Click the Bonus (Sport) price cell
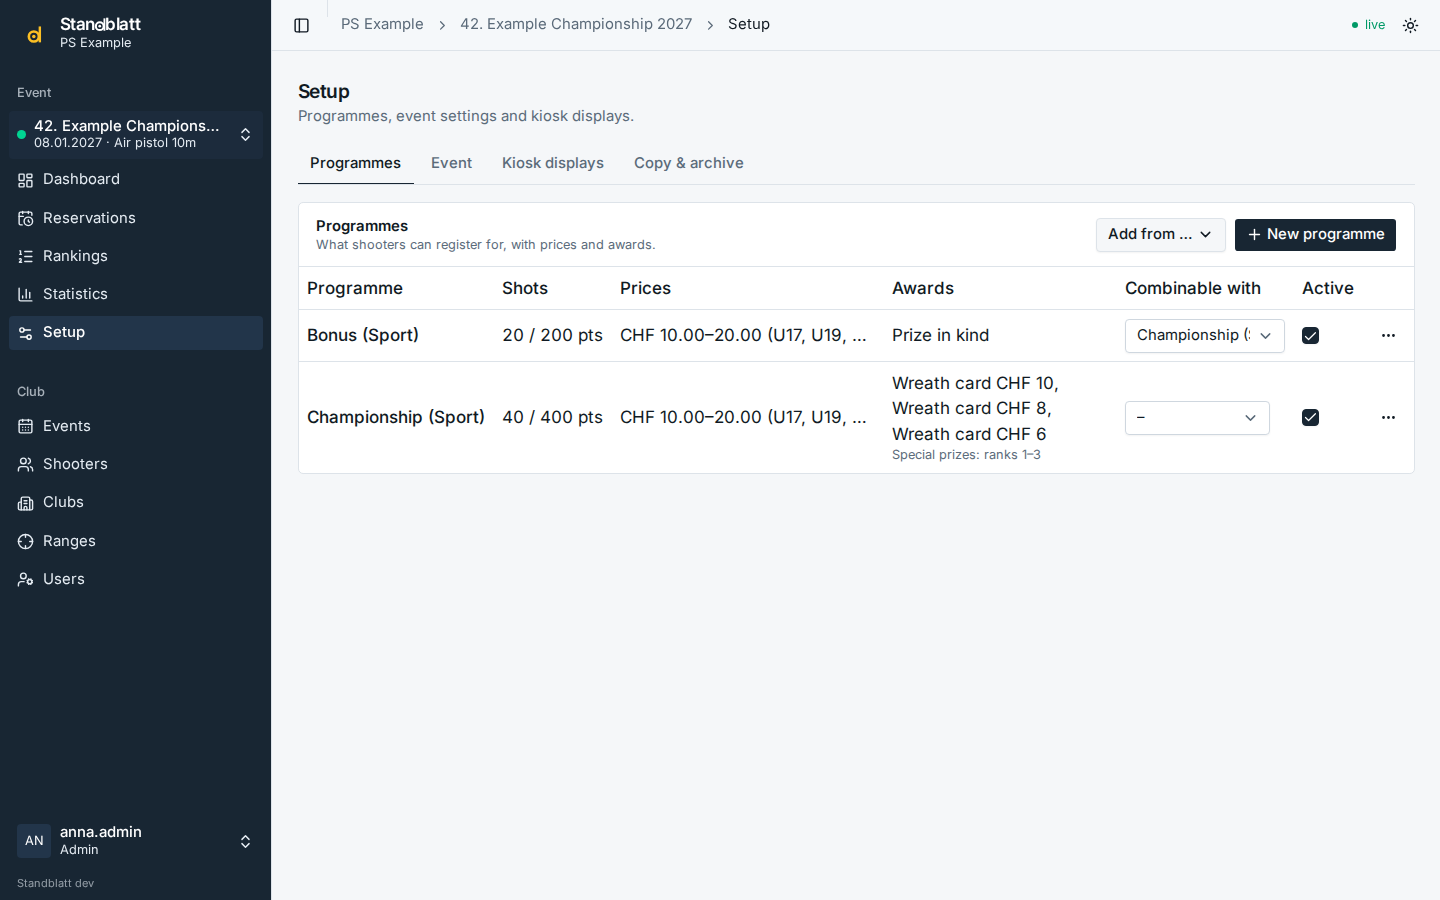The height and width of the screenshot is (900, 1440). pyautogui.click(x=743, y=335)
